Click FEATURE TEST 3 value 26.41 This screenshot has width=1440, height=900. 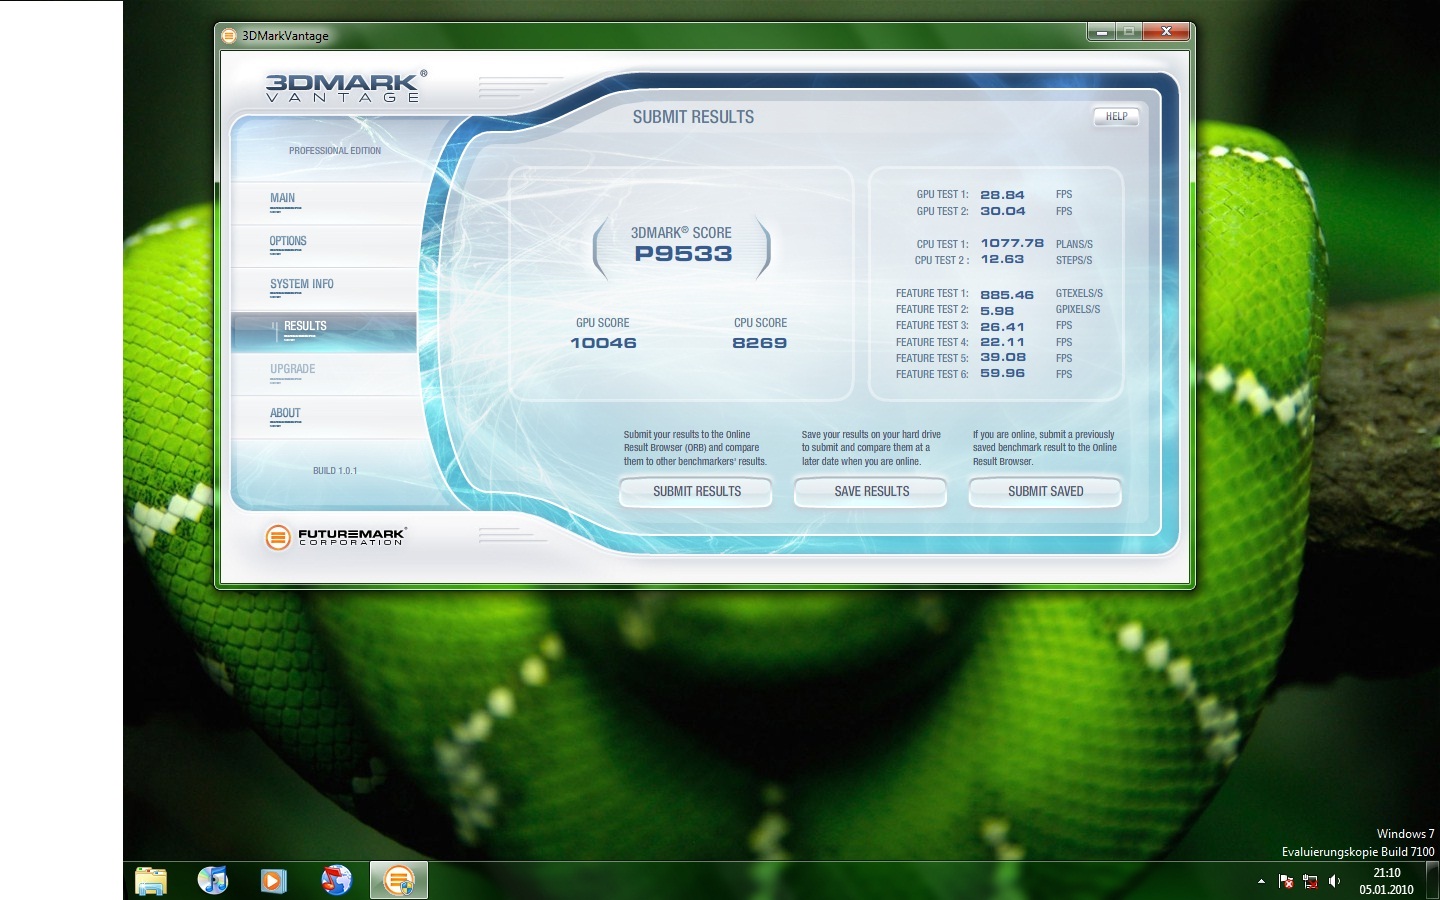(1002, 327)
